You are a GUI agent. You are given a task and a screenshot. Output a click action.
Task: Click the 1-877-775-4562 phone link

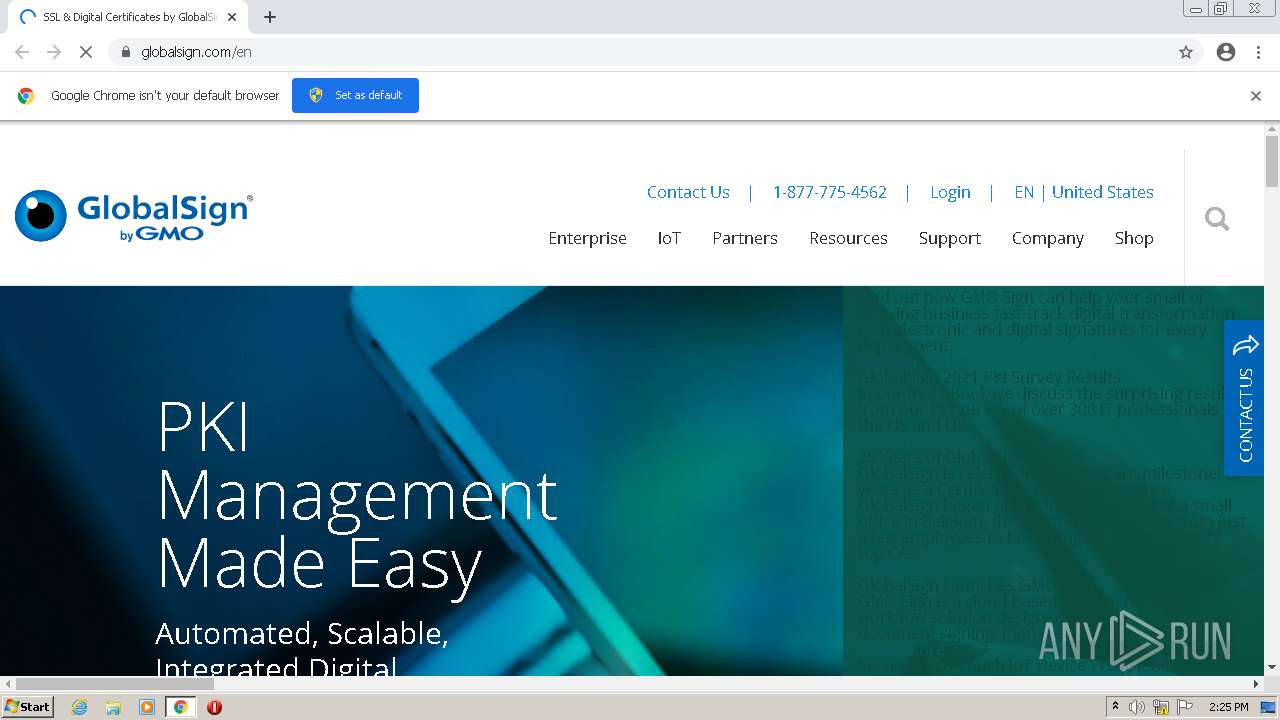(829, 192)
